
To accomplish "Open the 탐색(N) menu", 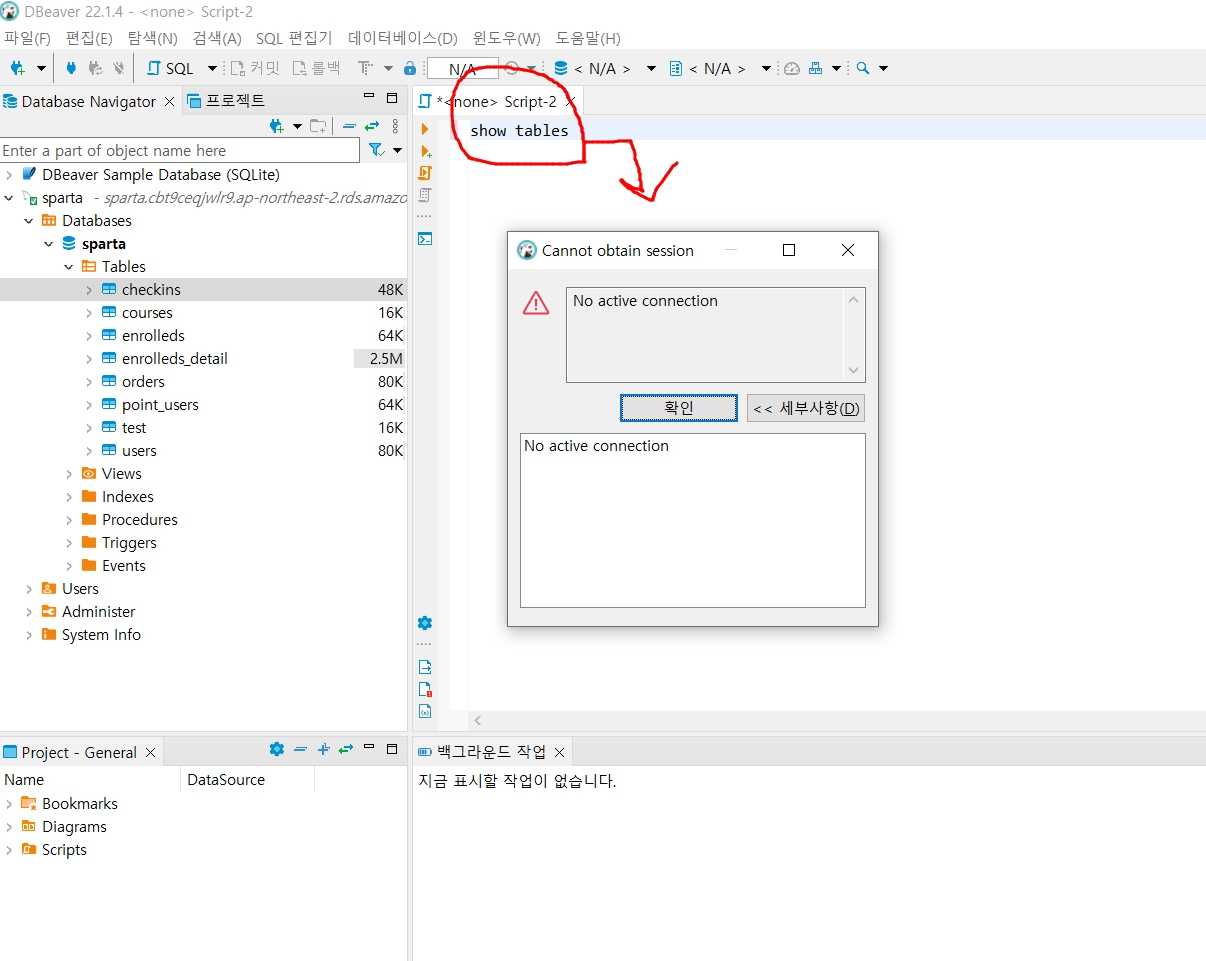I will point(152,38).
